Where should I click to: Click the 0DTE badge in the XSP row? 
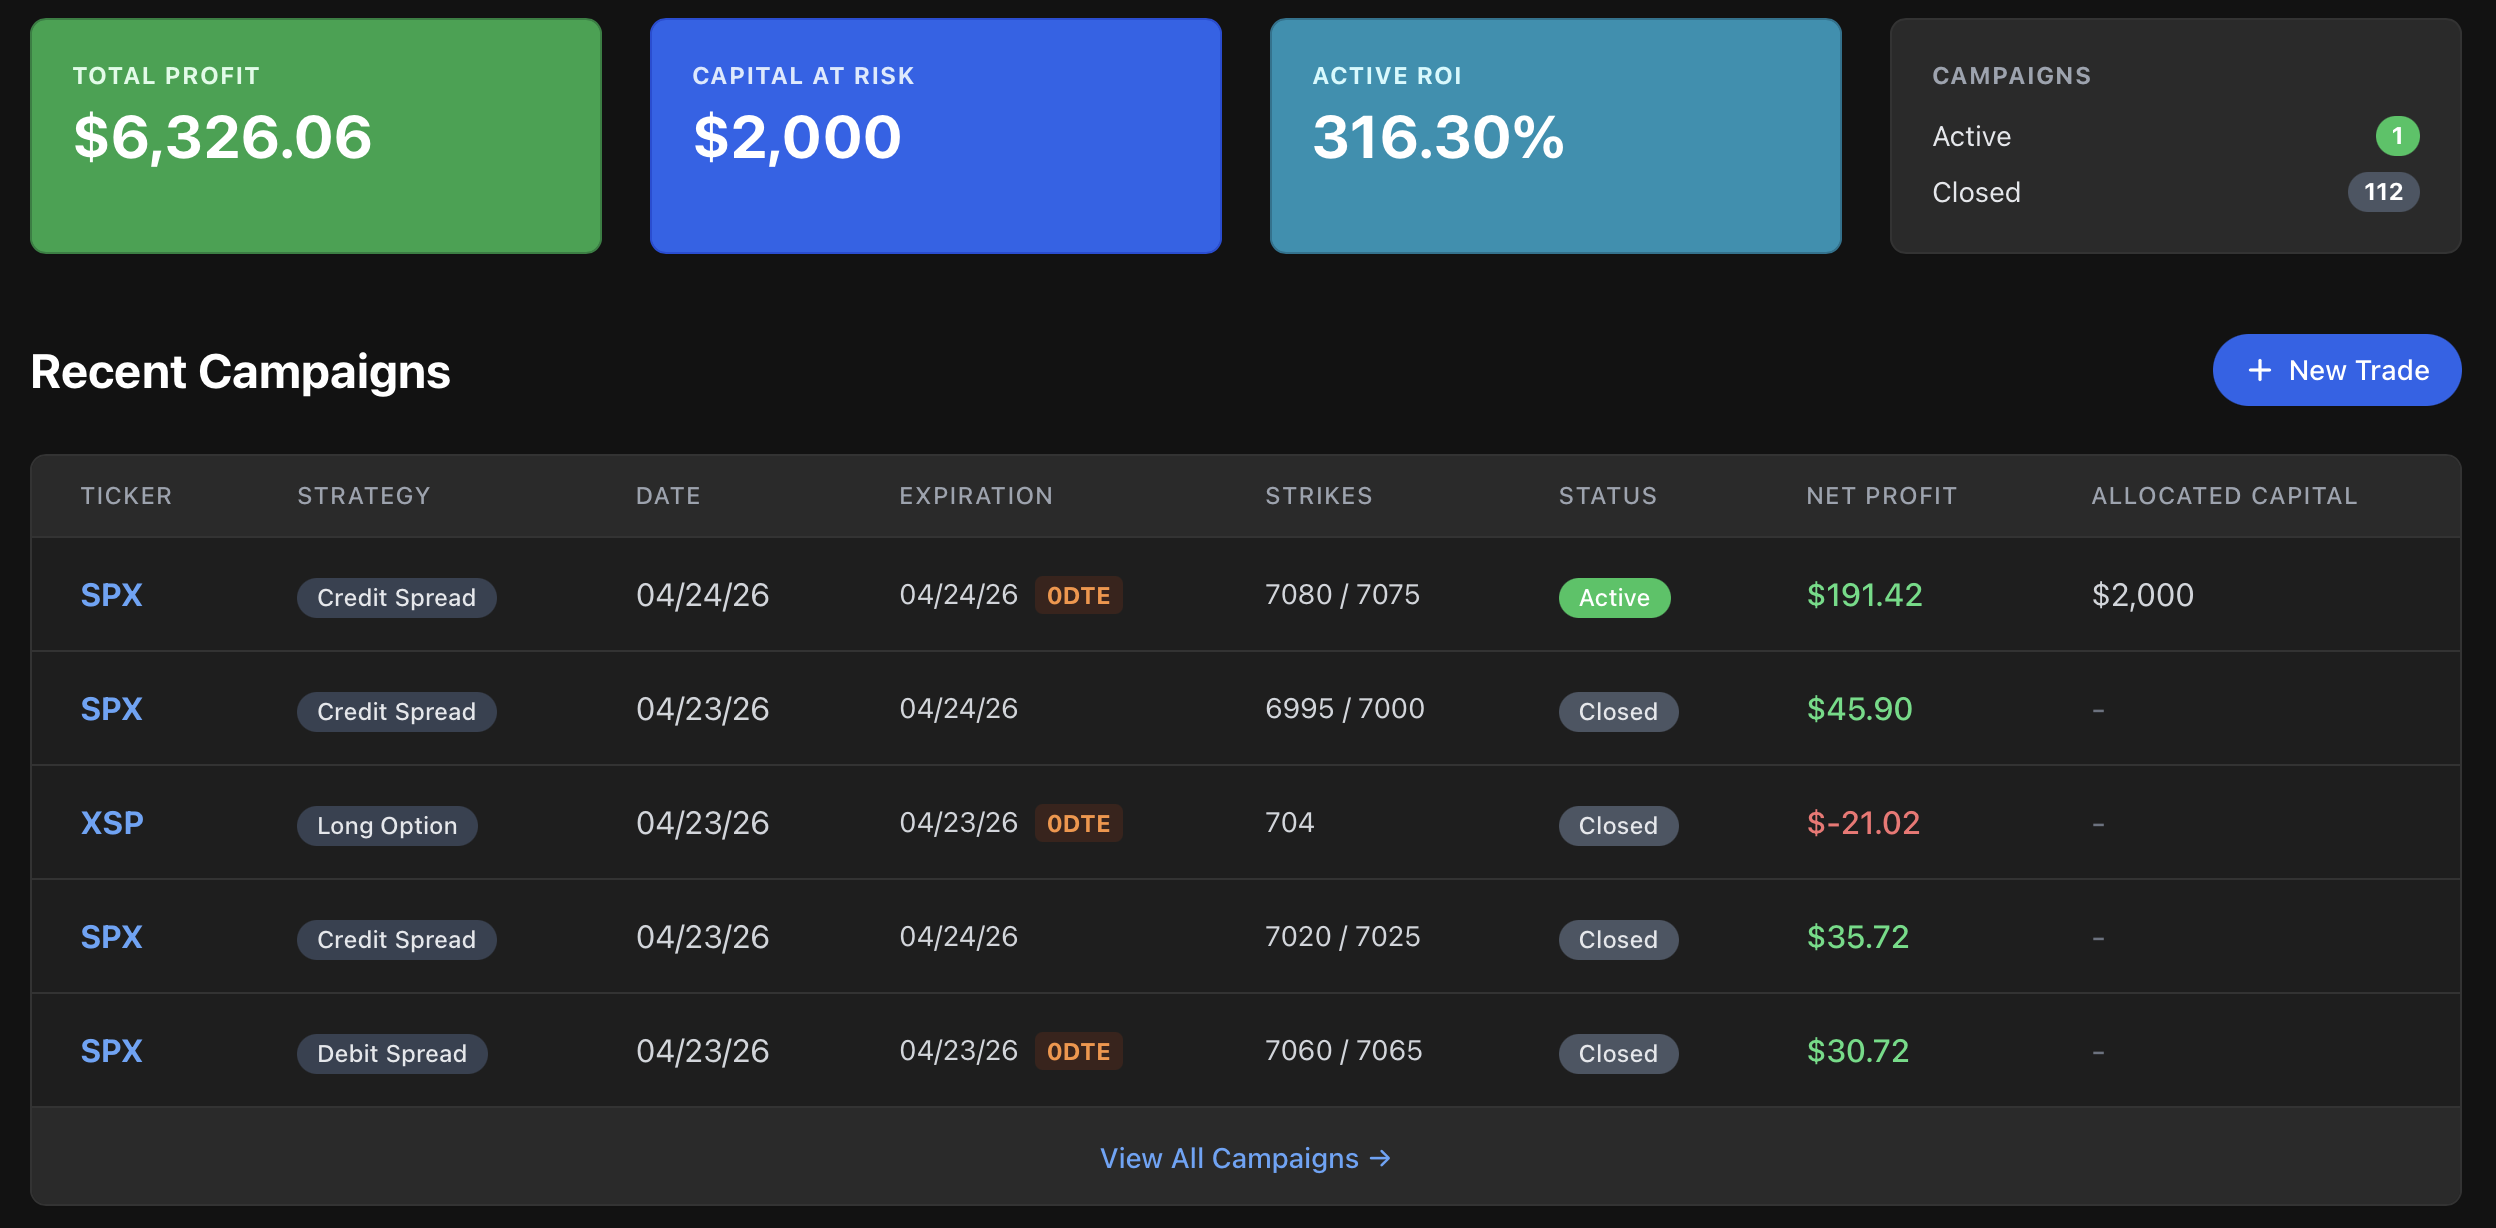point(1078,824)
